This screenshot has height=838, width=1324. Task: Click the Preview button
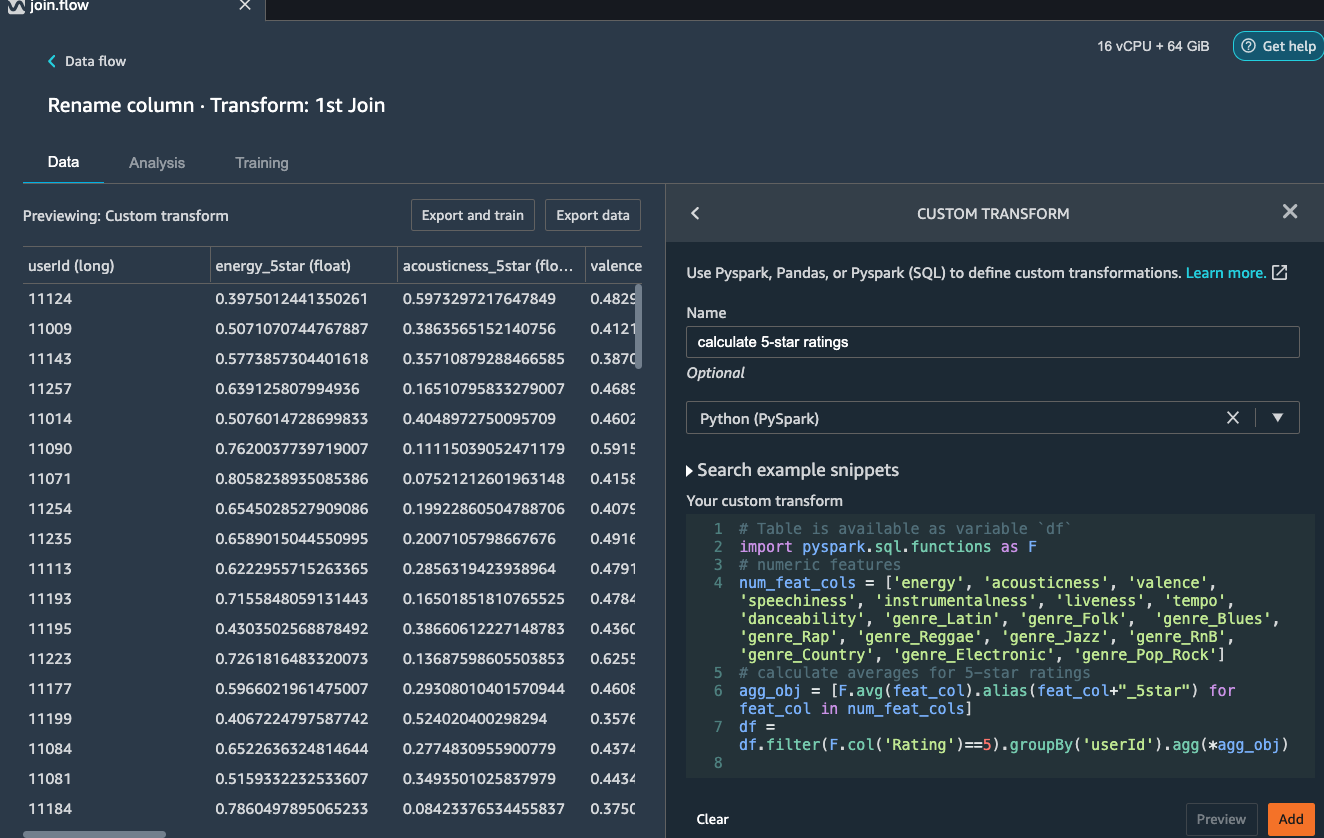[x=1221, y=819]
